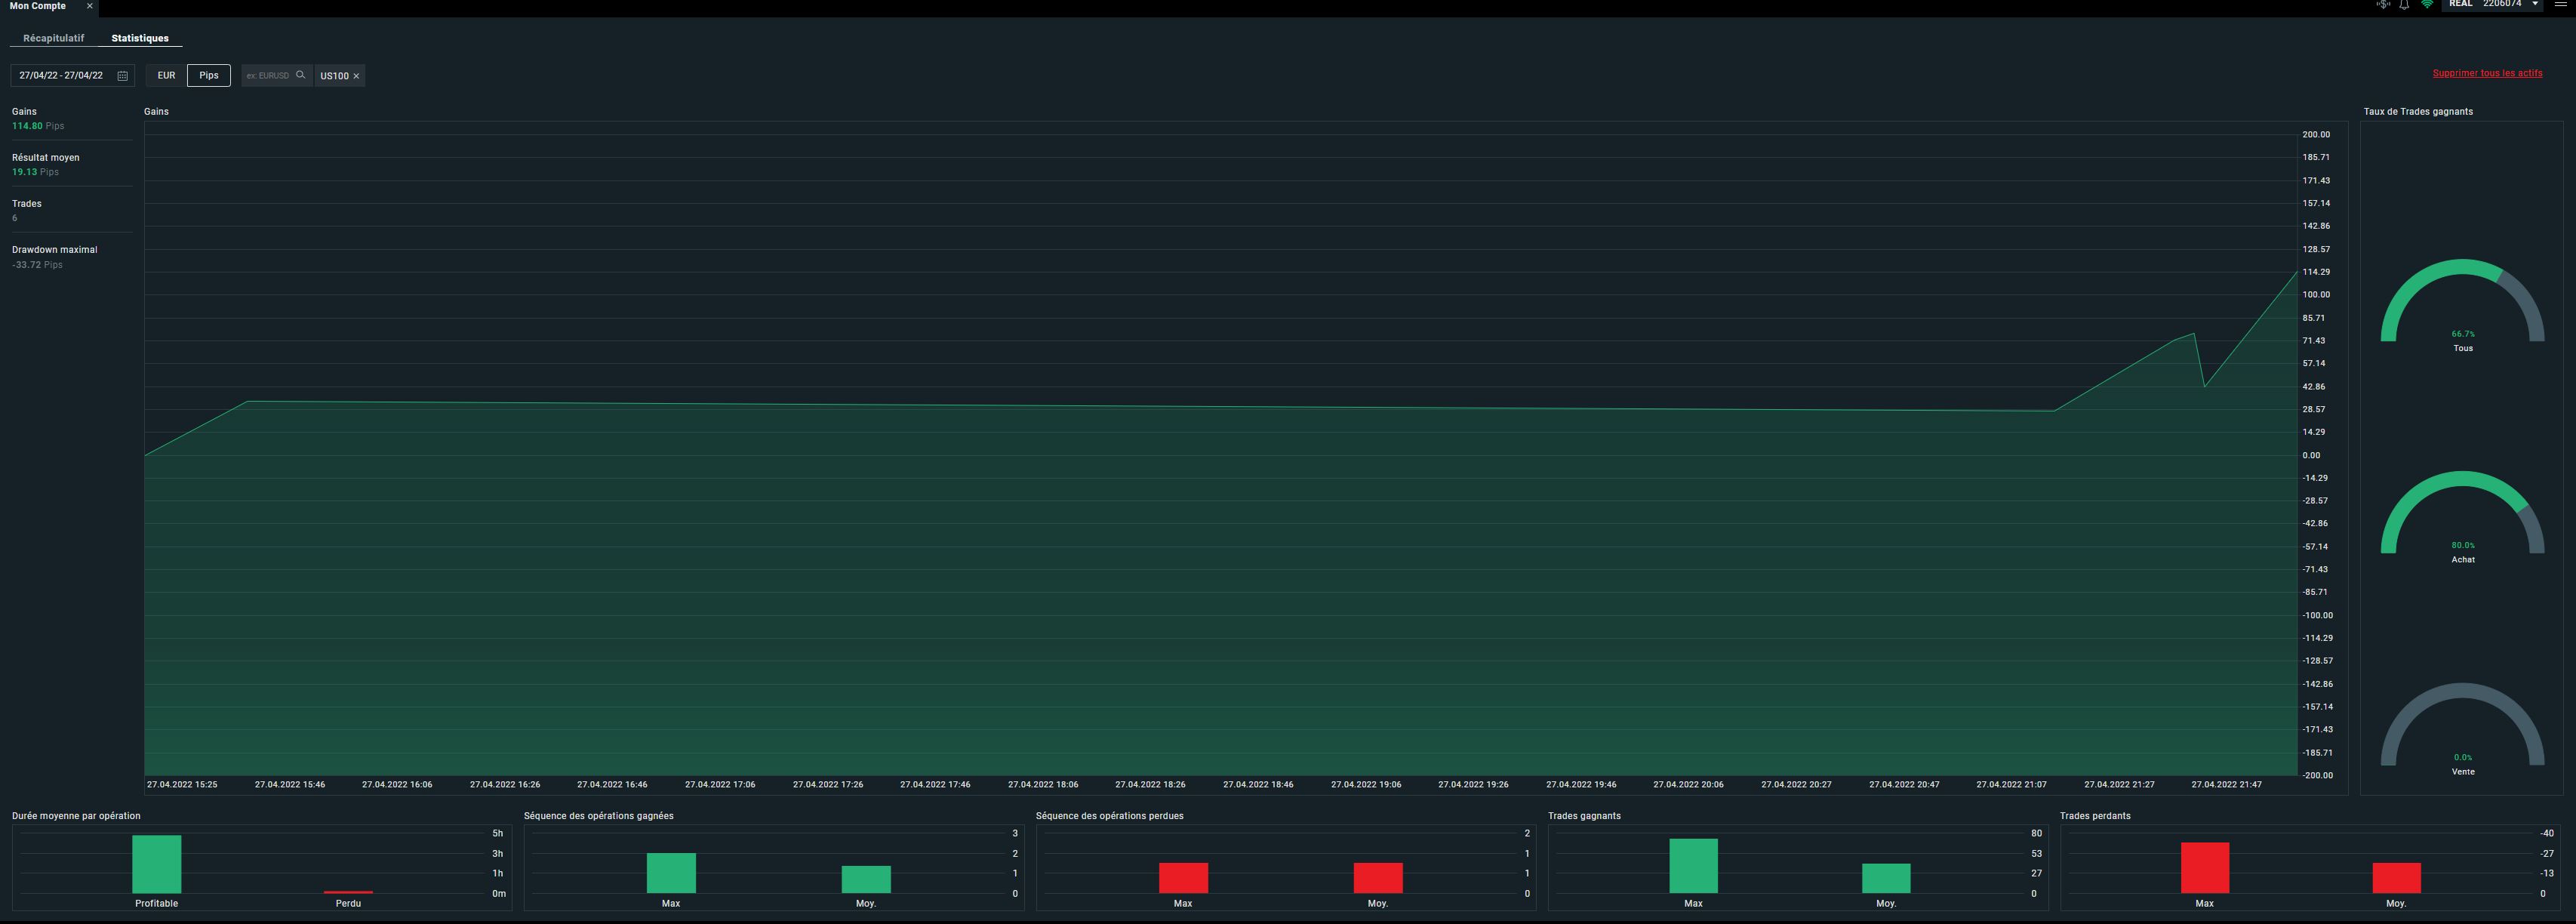This screenshot has width=2576, height=924.
Task: Close the Mon Compte tab
Action: [x=90, y=6]
